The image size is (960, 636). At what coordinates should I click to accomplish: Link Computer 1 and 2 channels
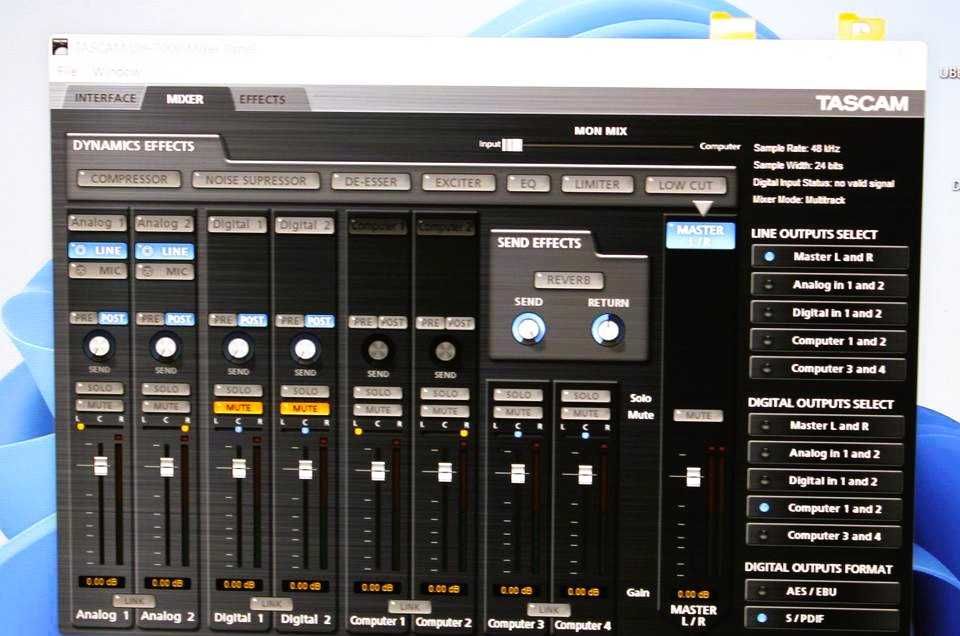(x=410, y=607)
